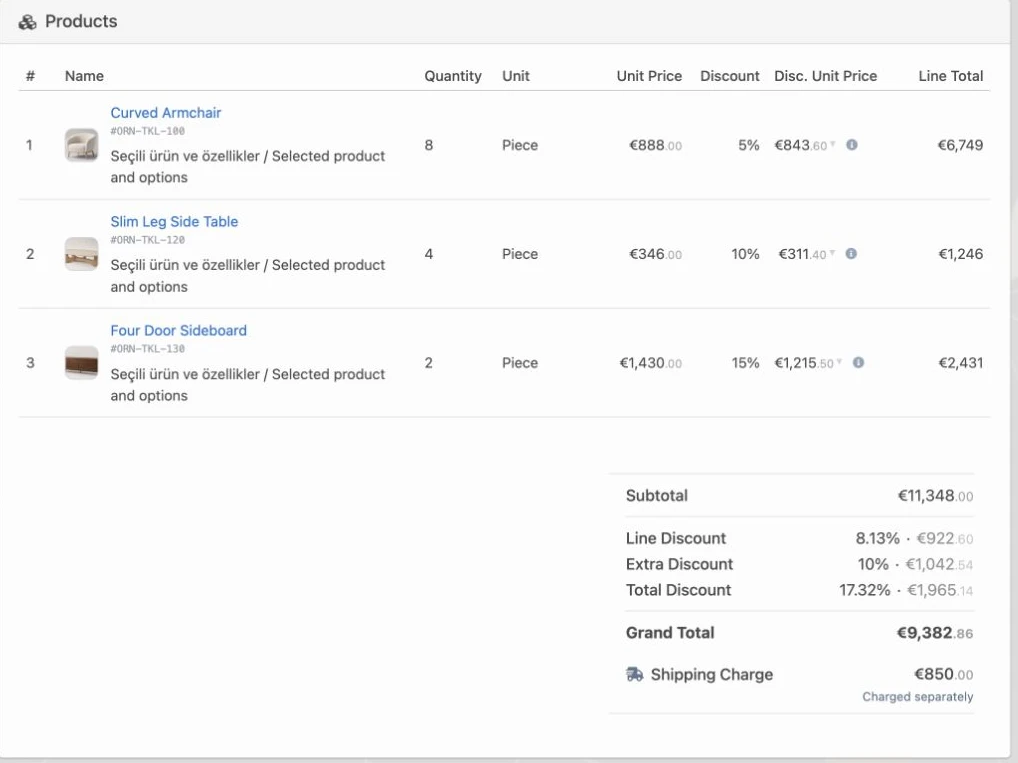This screenshot has width=1018, height=763.
Task: Open the Curved Armchair product link
Action: [166, 113]
